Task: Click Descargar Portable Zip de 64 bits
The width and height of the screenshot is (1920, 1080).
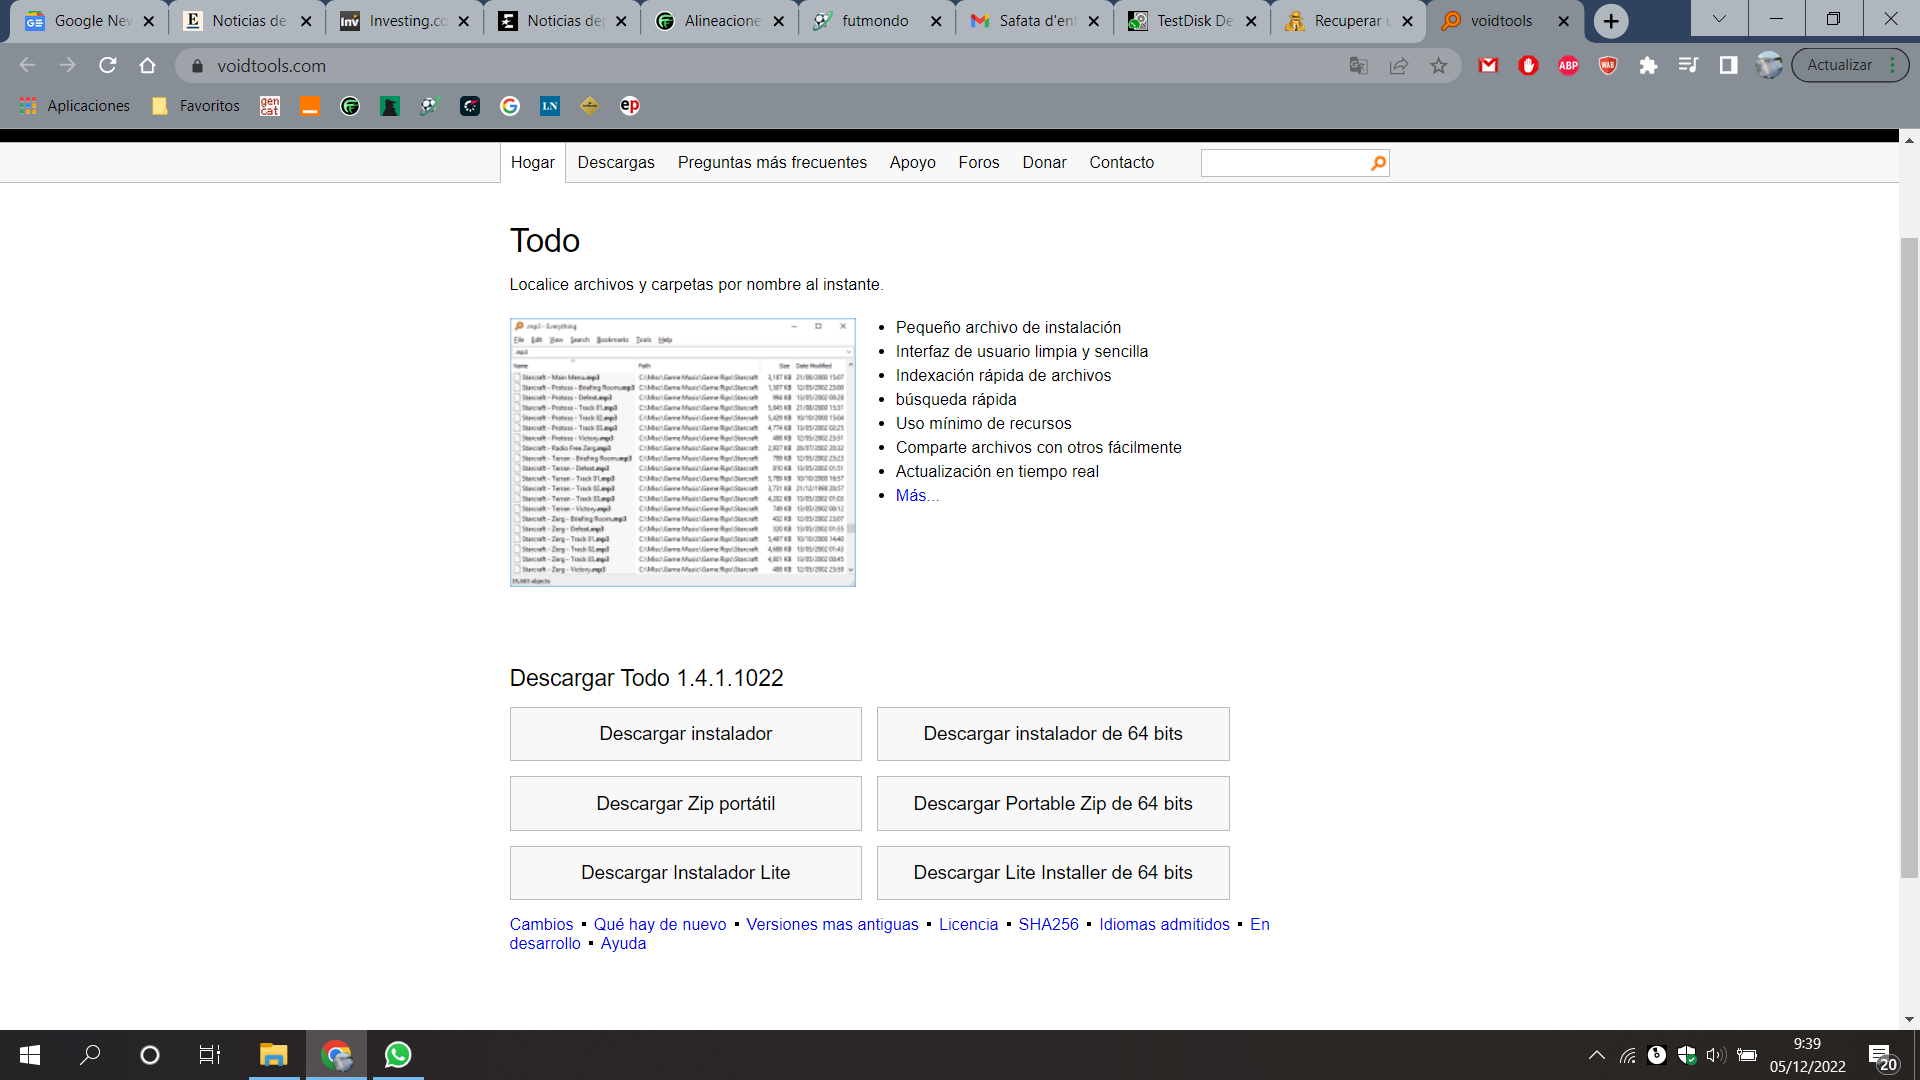Action: 1053,804
